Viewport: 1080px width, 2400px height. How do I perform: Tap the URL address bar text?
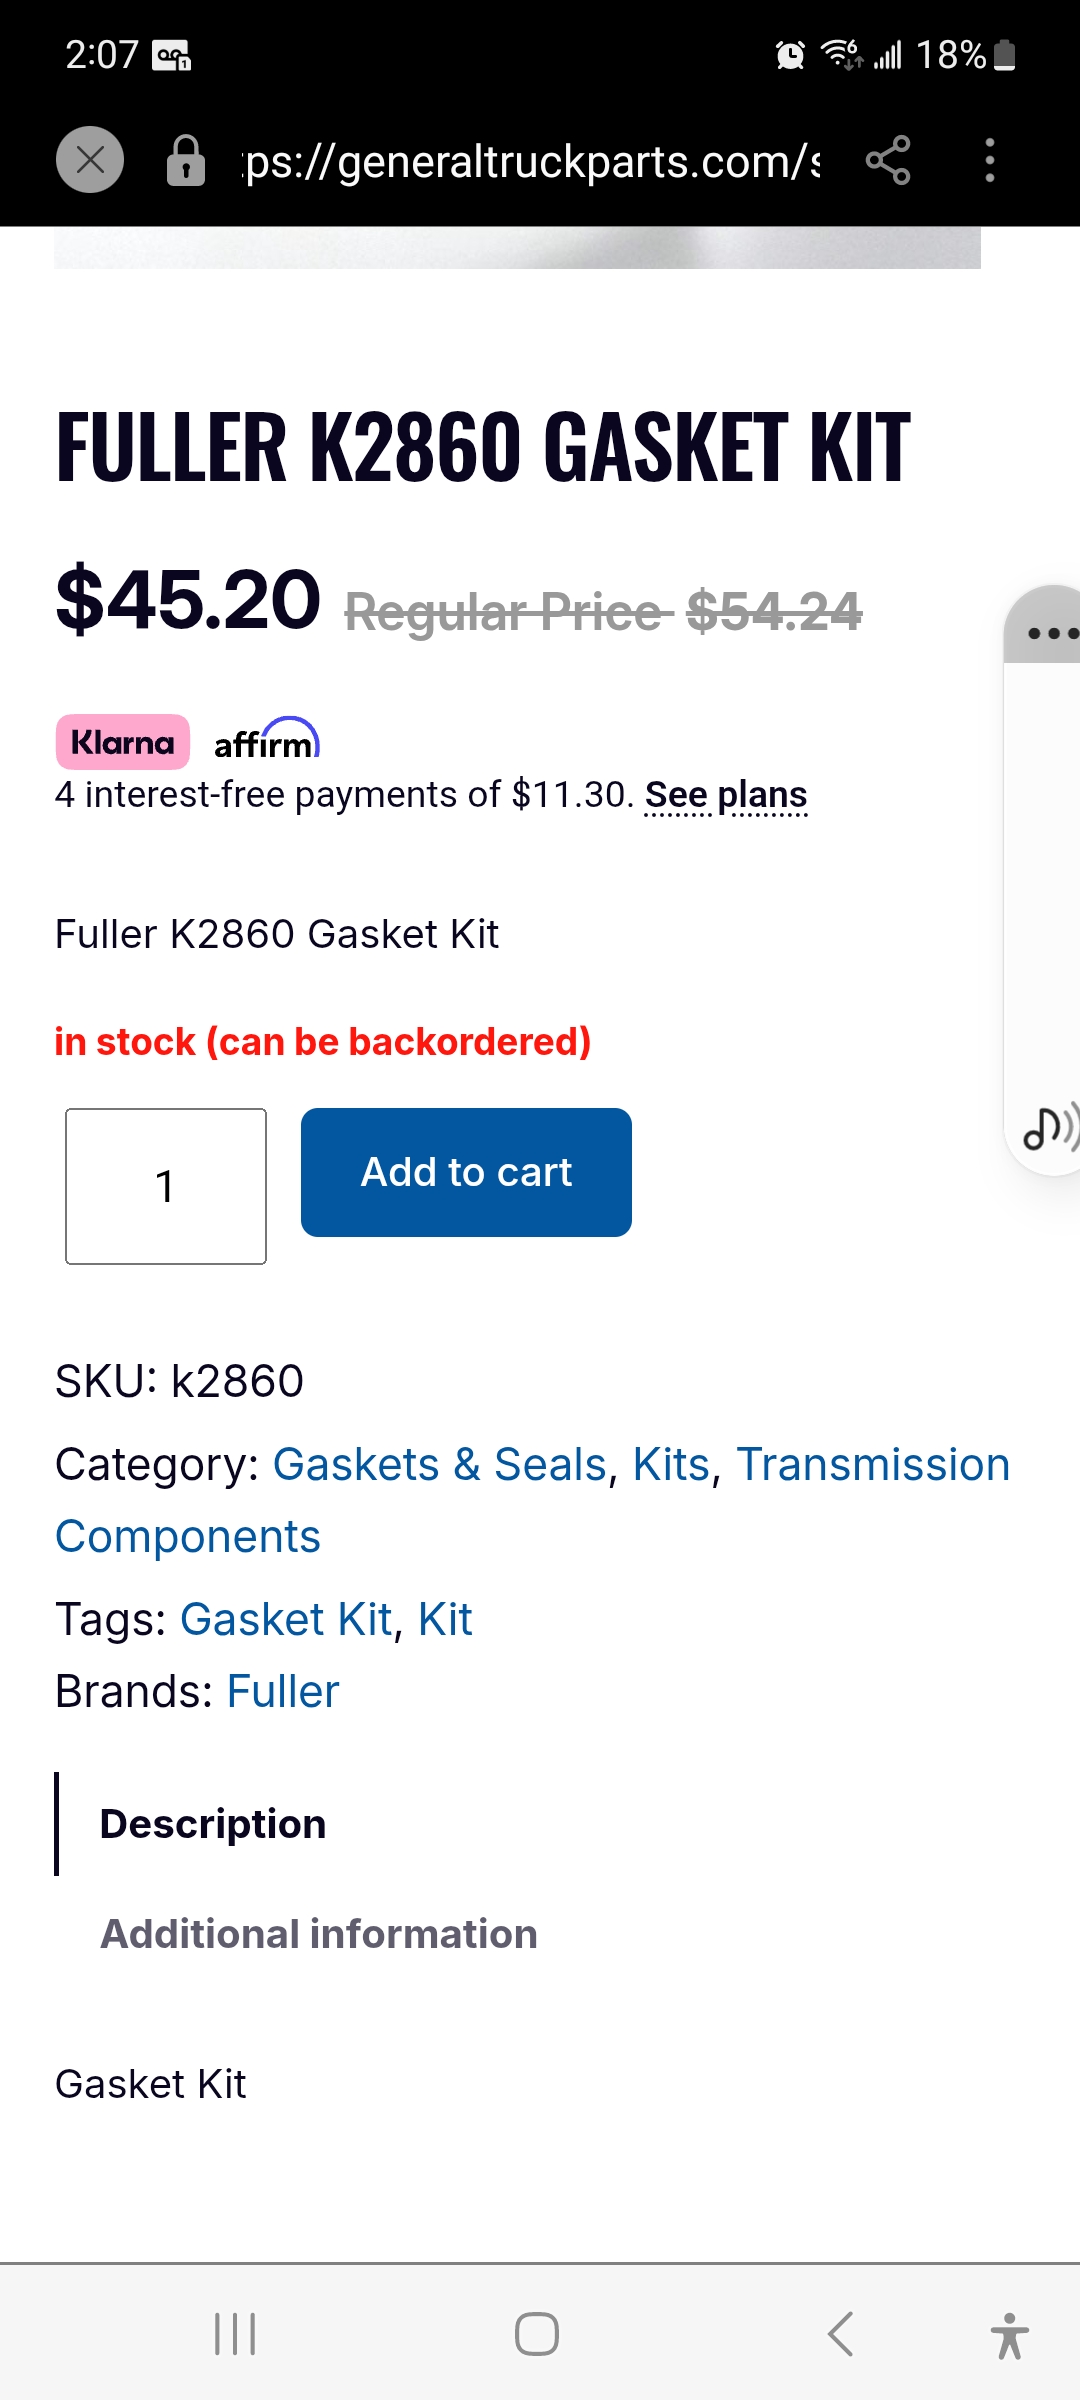[532, 161]
